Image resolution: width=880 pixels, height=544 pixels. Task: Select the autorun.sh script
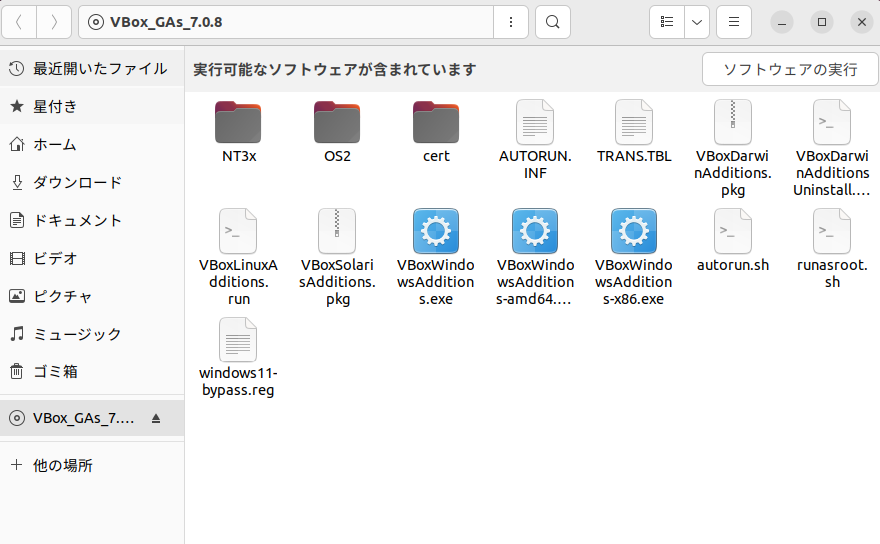[732, 241]
